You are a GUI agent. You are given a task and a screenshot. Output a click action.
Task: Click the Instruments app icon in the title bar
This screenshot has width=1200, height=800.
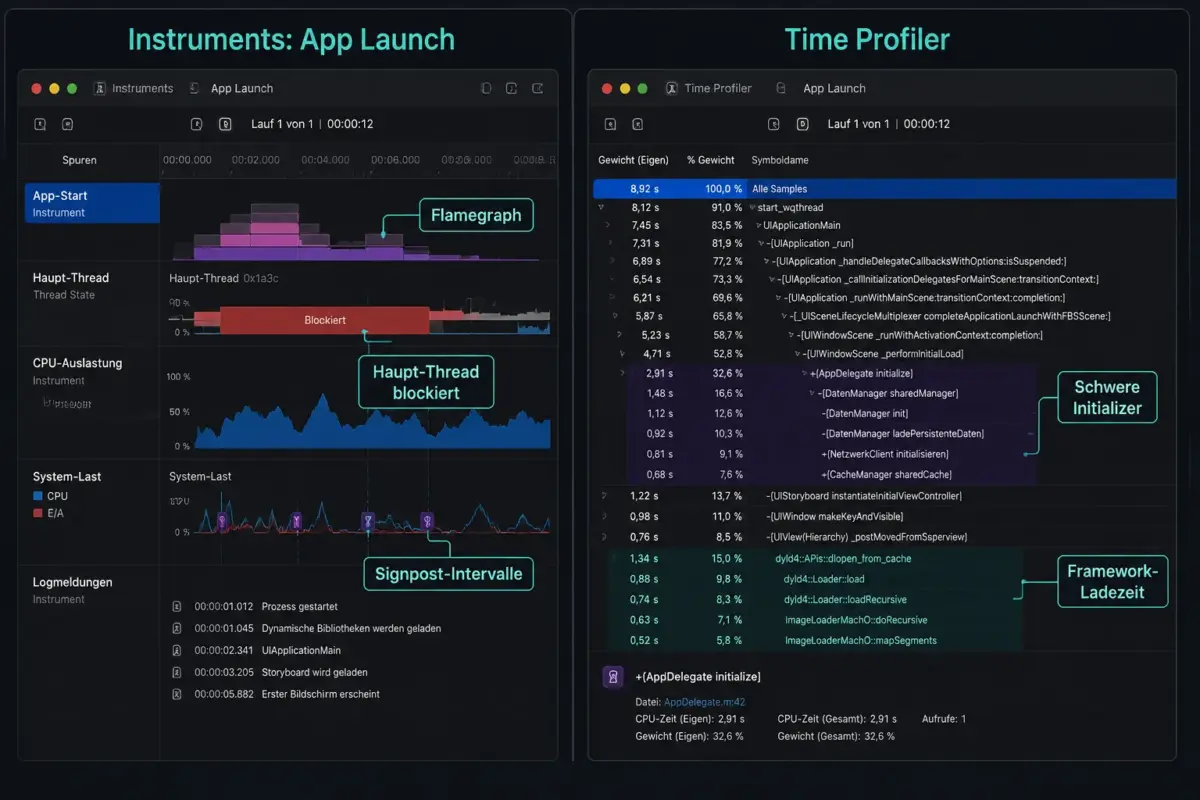(x=99, y=88)
